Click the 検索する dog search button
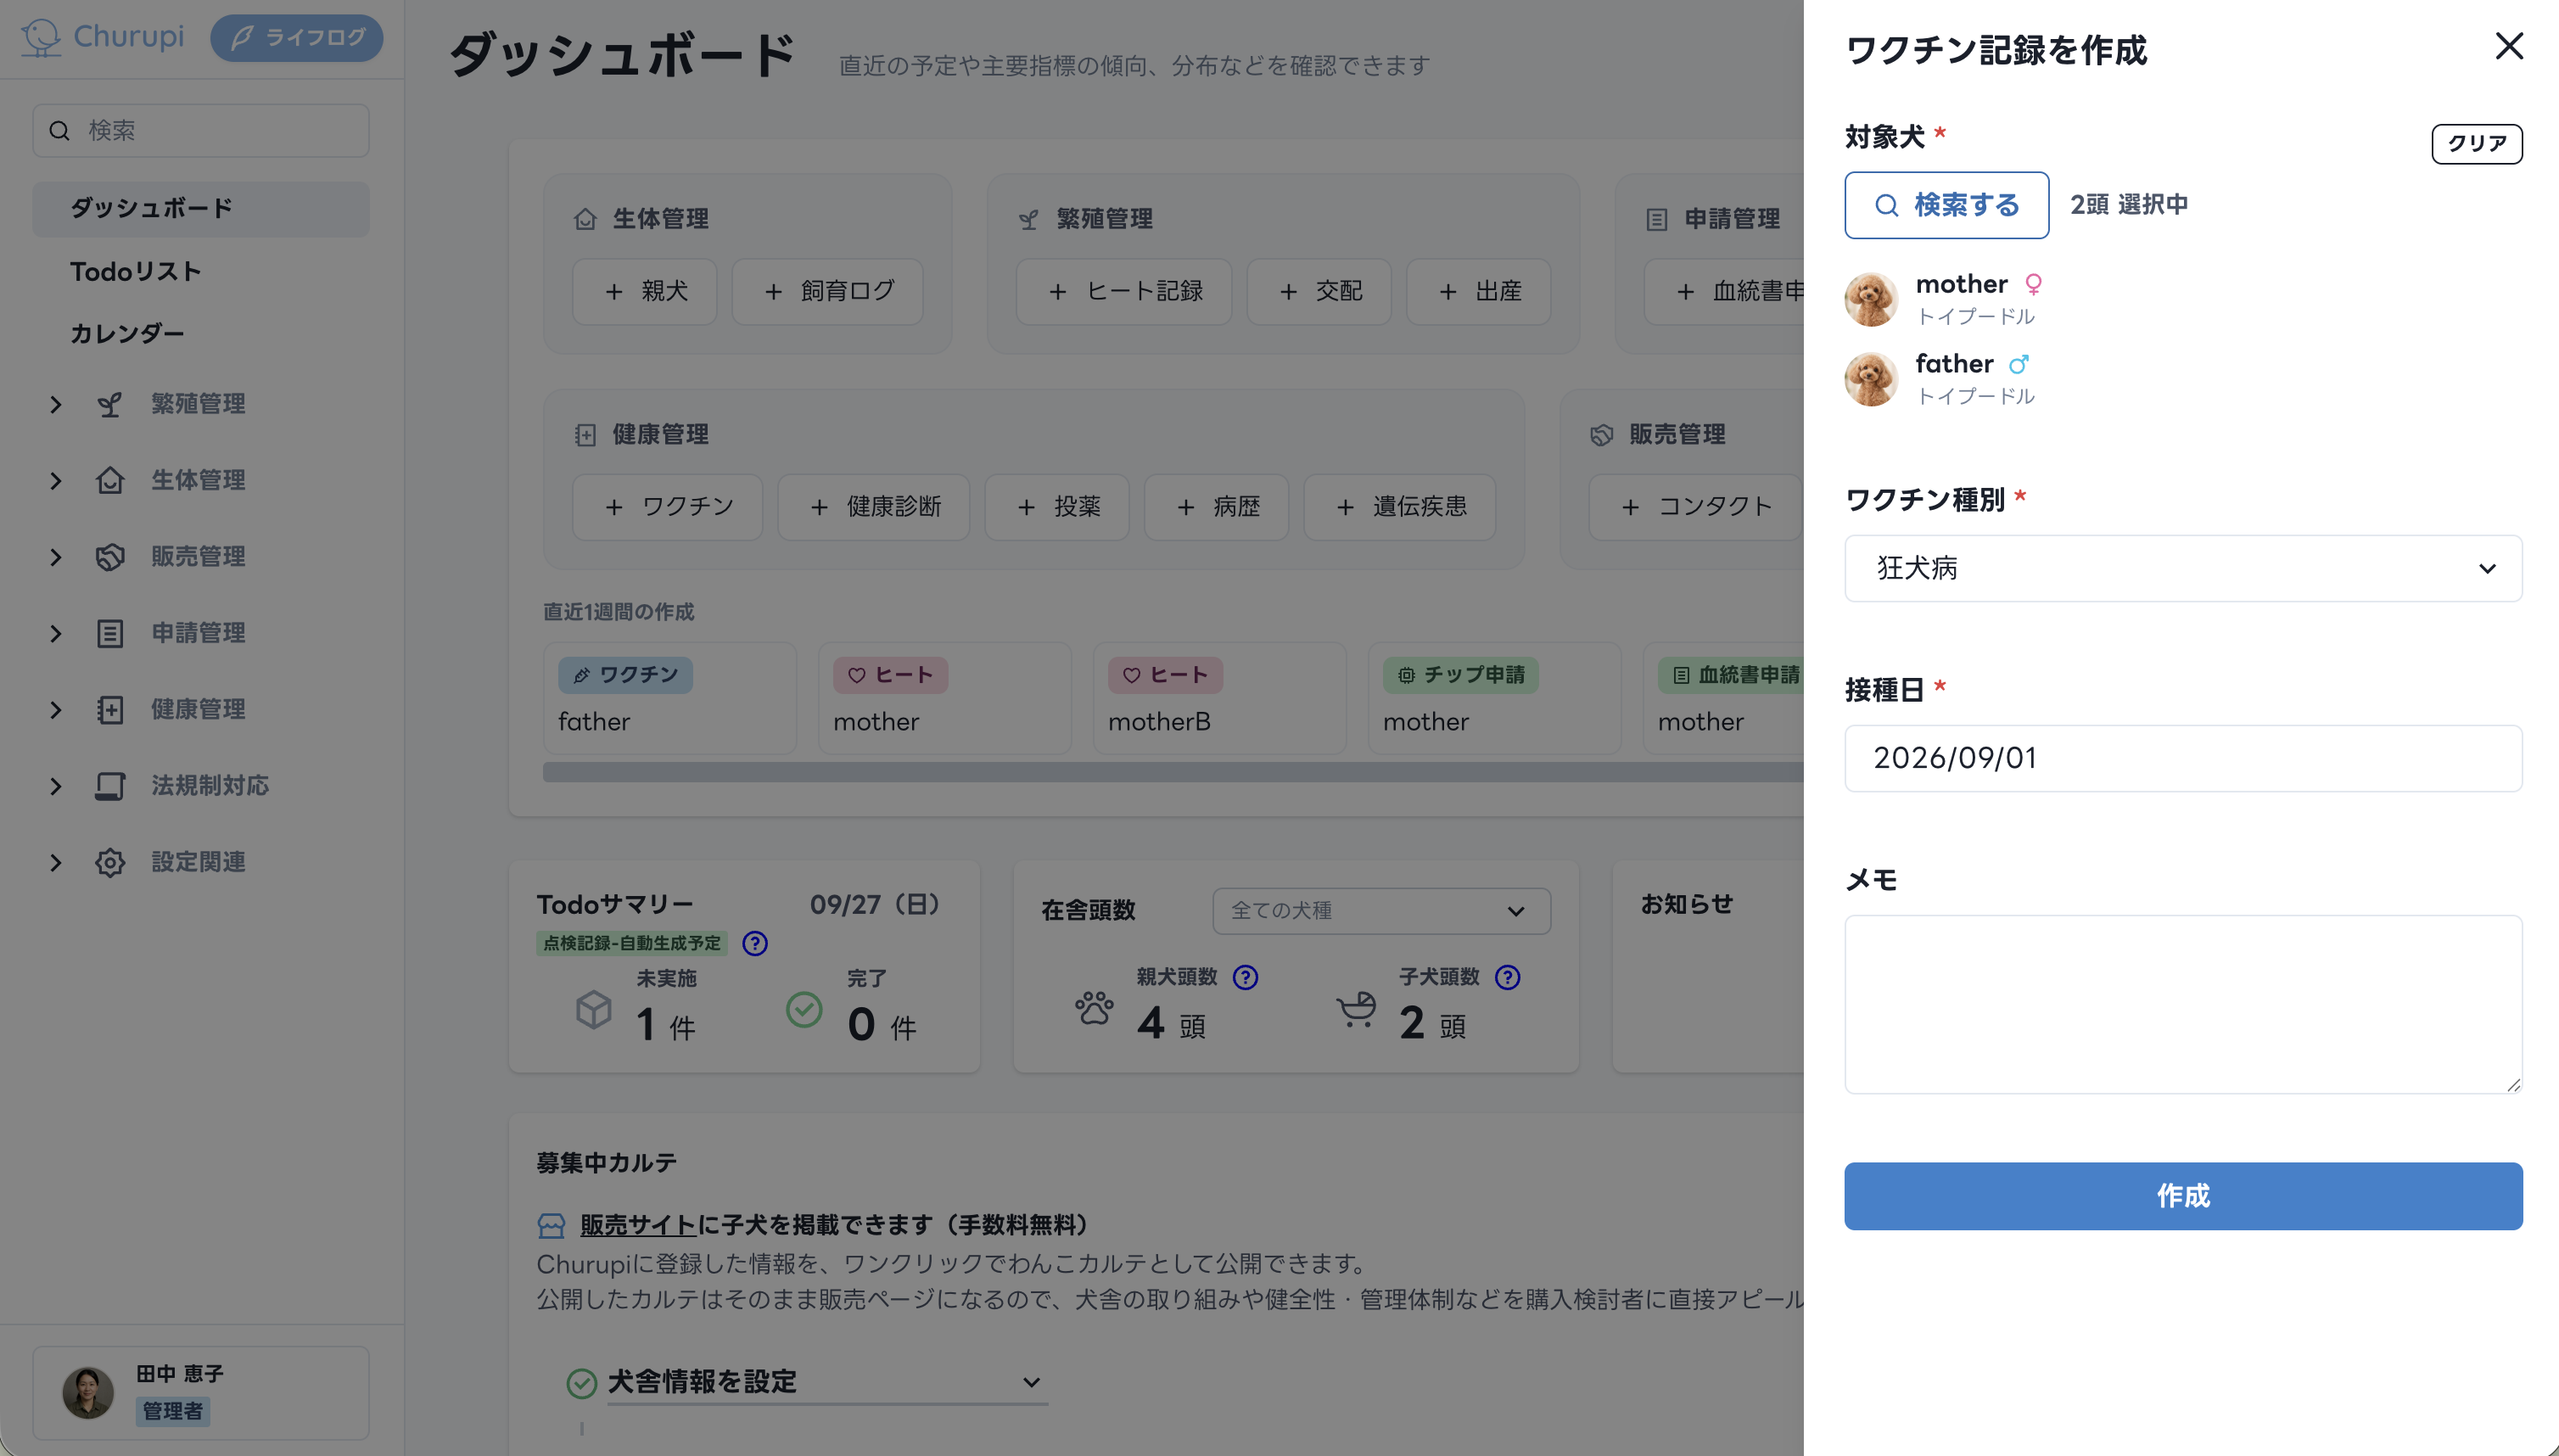The height and width of the screenshot is (1456, 2559). click(1946, 205)
